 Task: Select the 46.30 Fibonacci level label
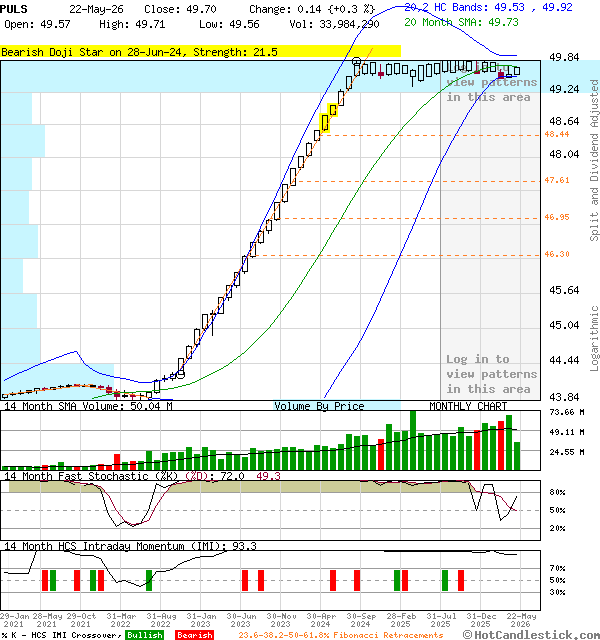pyautogui.click(x=557, y=254)
